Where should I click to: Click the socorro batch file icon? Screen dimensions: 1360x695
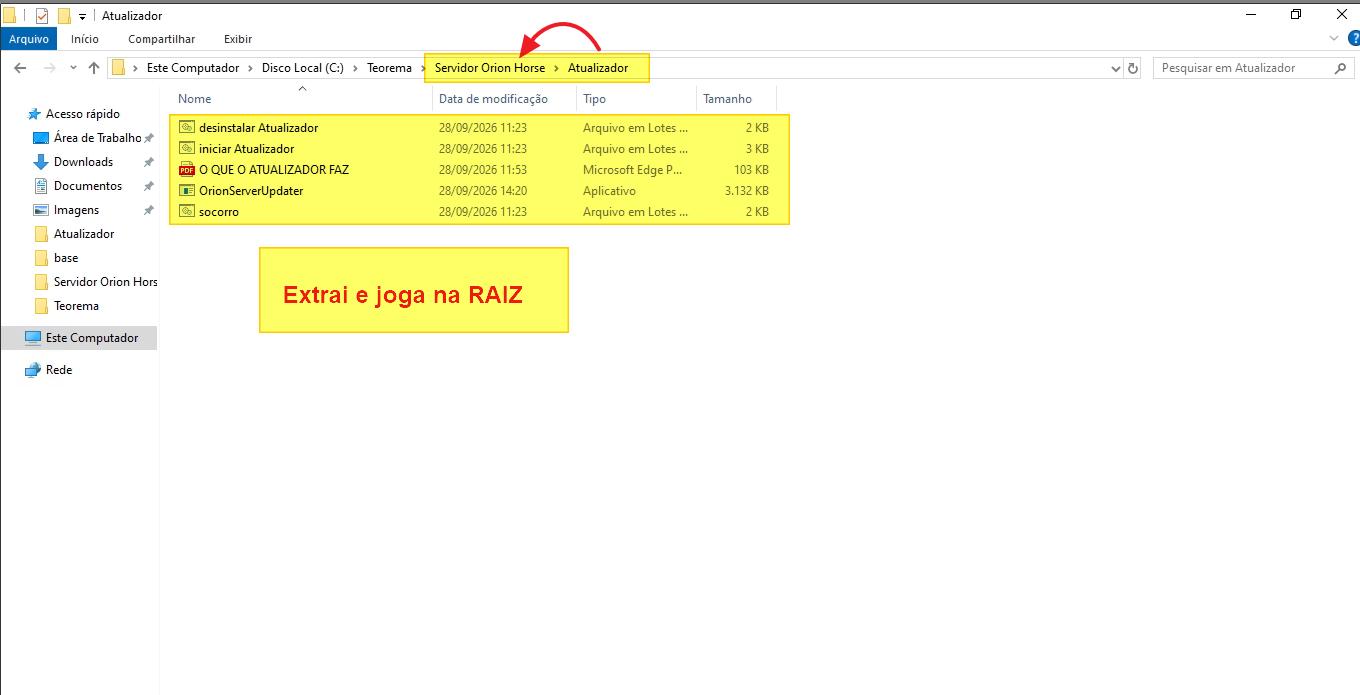click(x=186, y=212)
